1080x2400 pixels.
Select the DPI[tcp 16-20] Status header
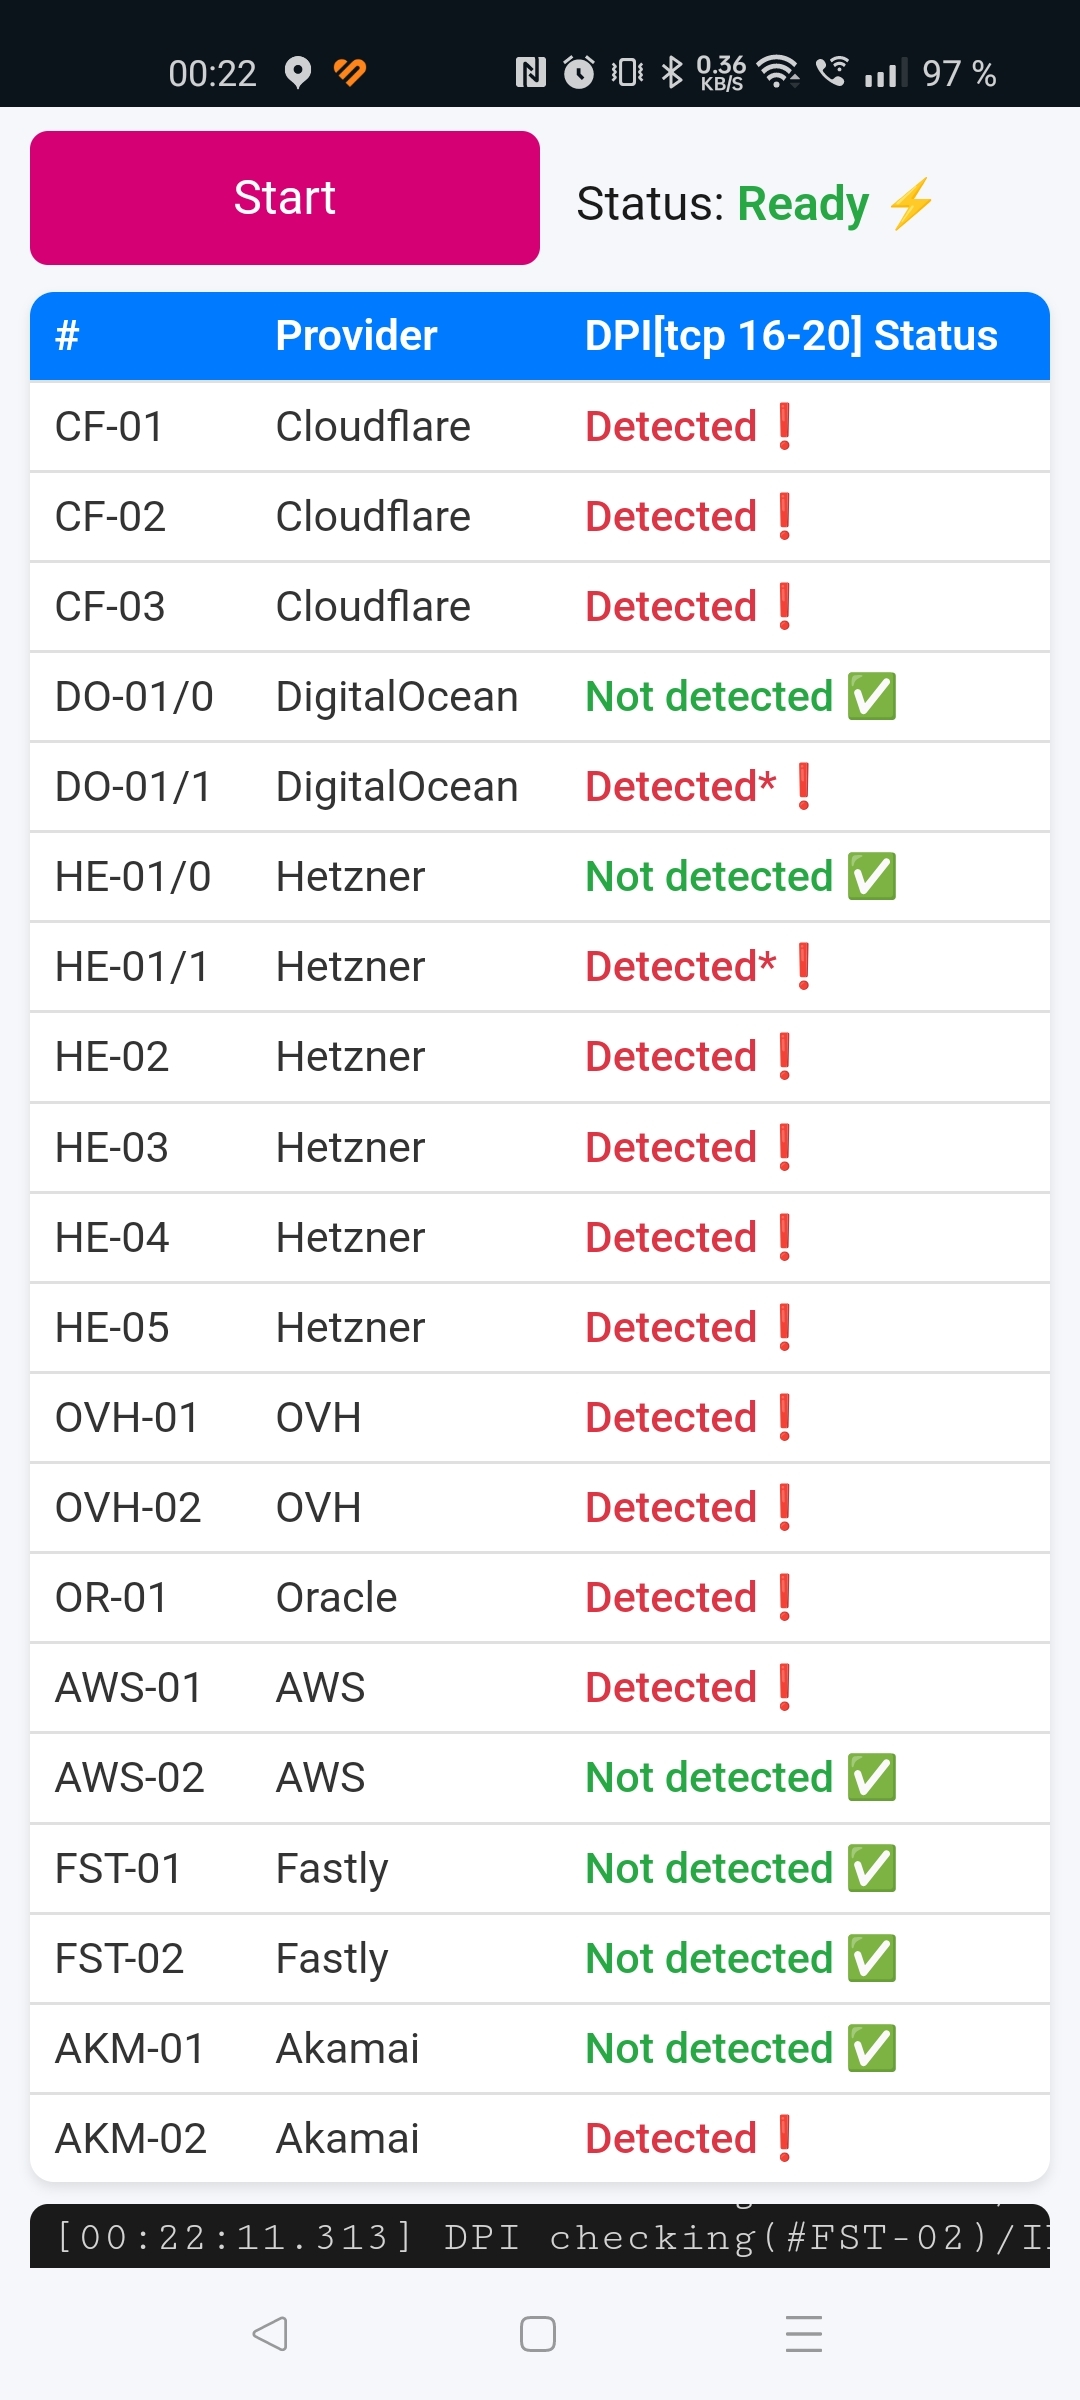(x=791, y=336)
